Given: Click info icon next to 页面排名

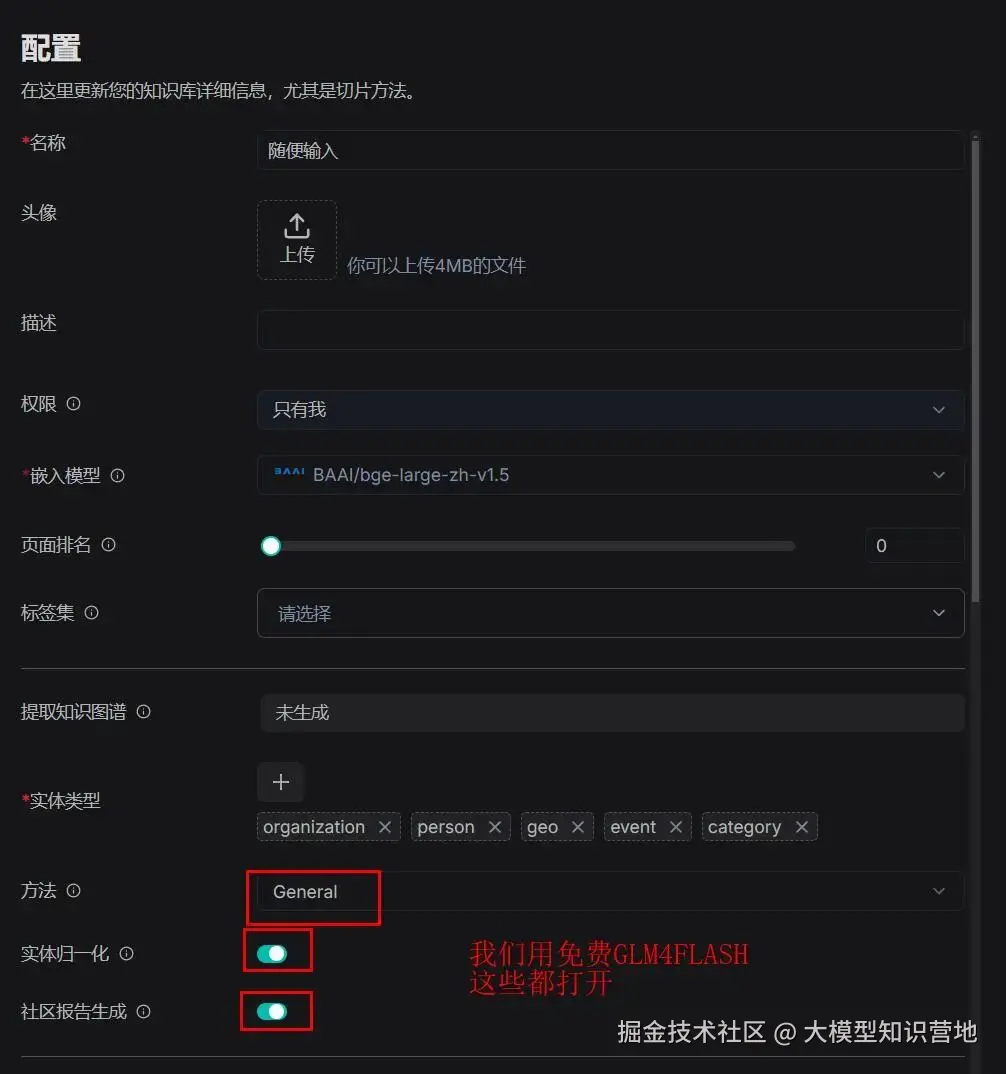Looking at the screenshot, I should 108,545.
